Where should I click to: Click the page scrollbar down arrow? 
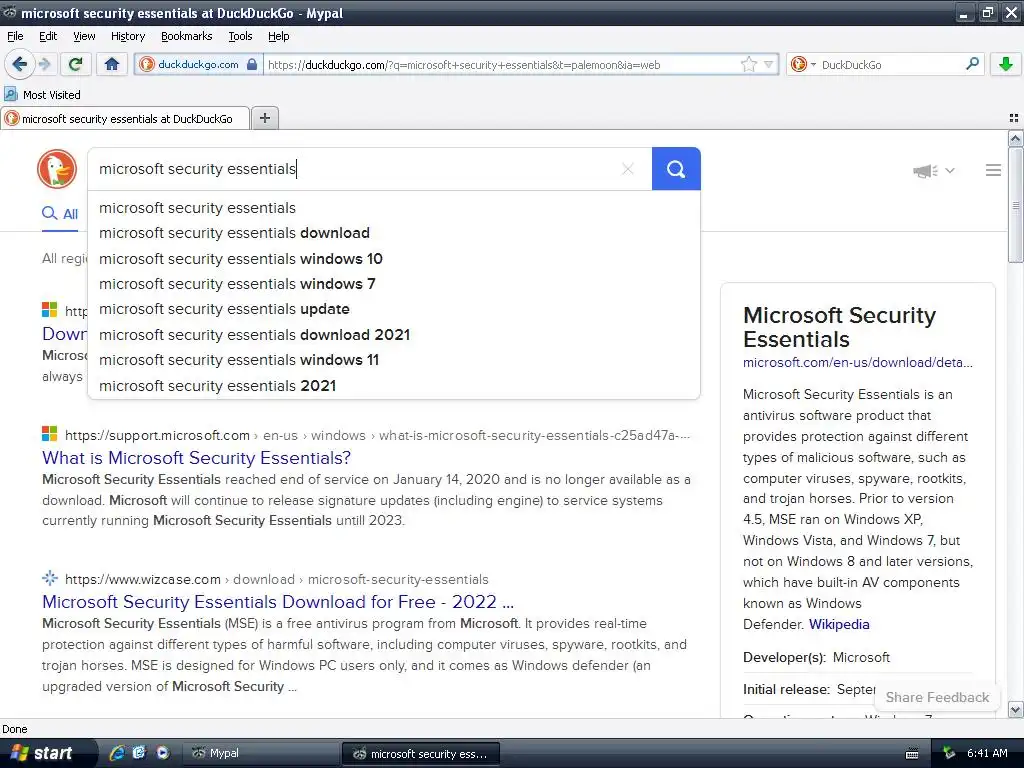(x=1015, y=709)
